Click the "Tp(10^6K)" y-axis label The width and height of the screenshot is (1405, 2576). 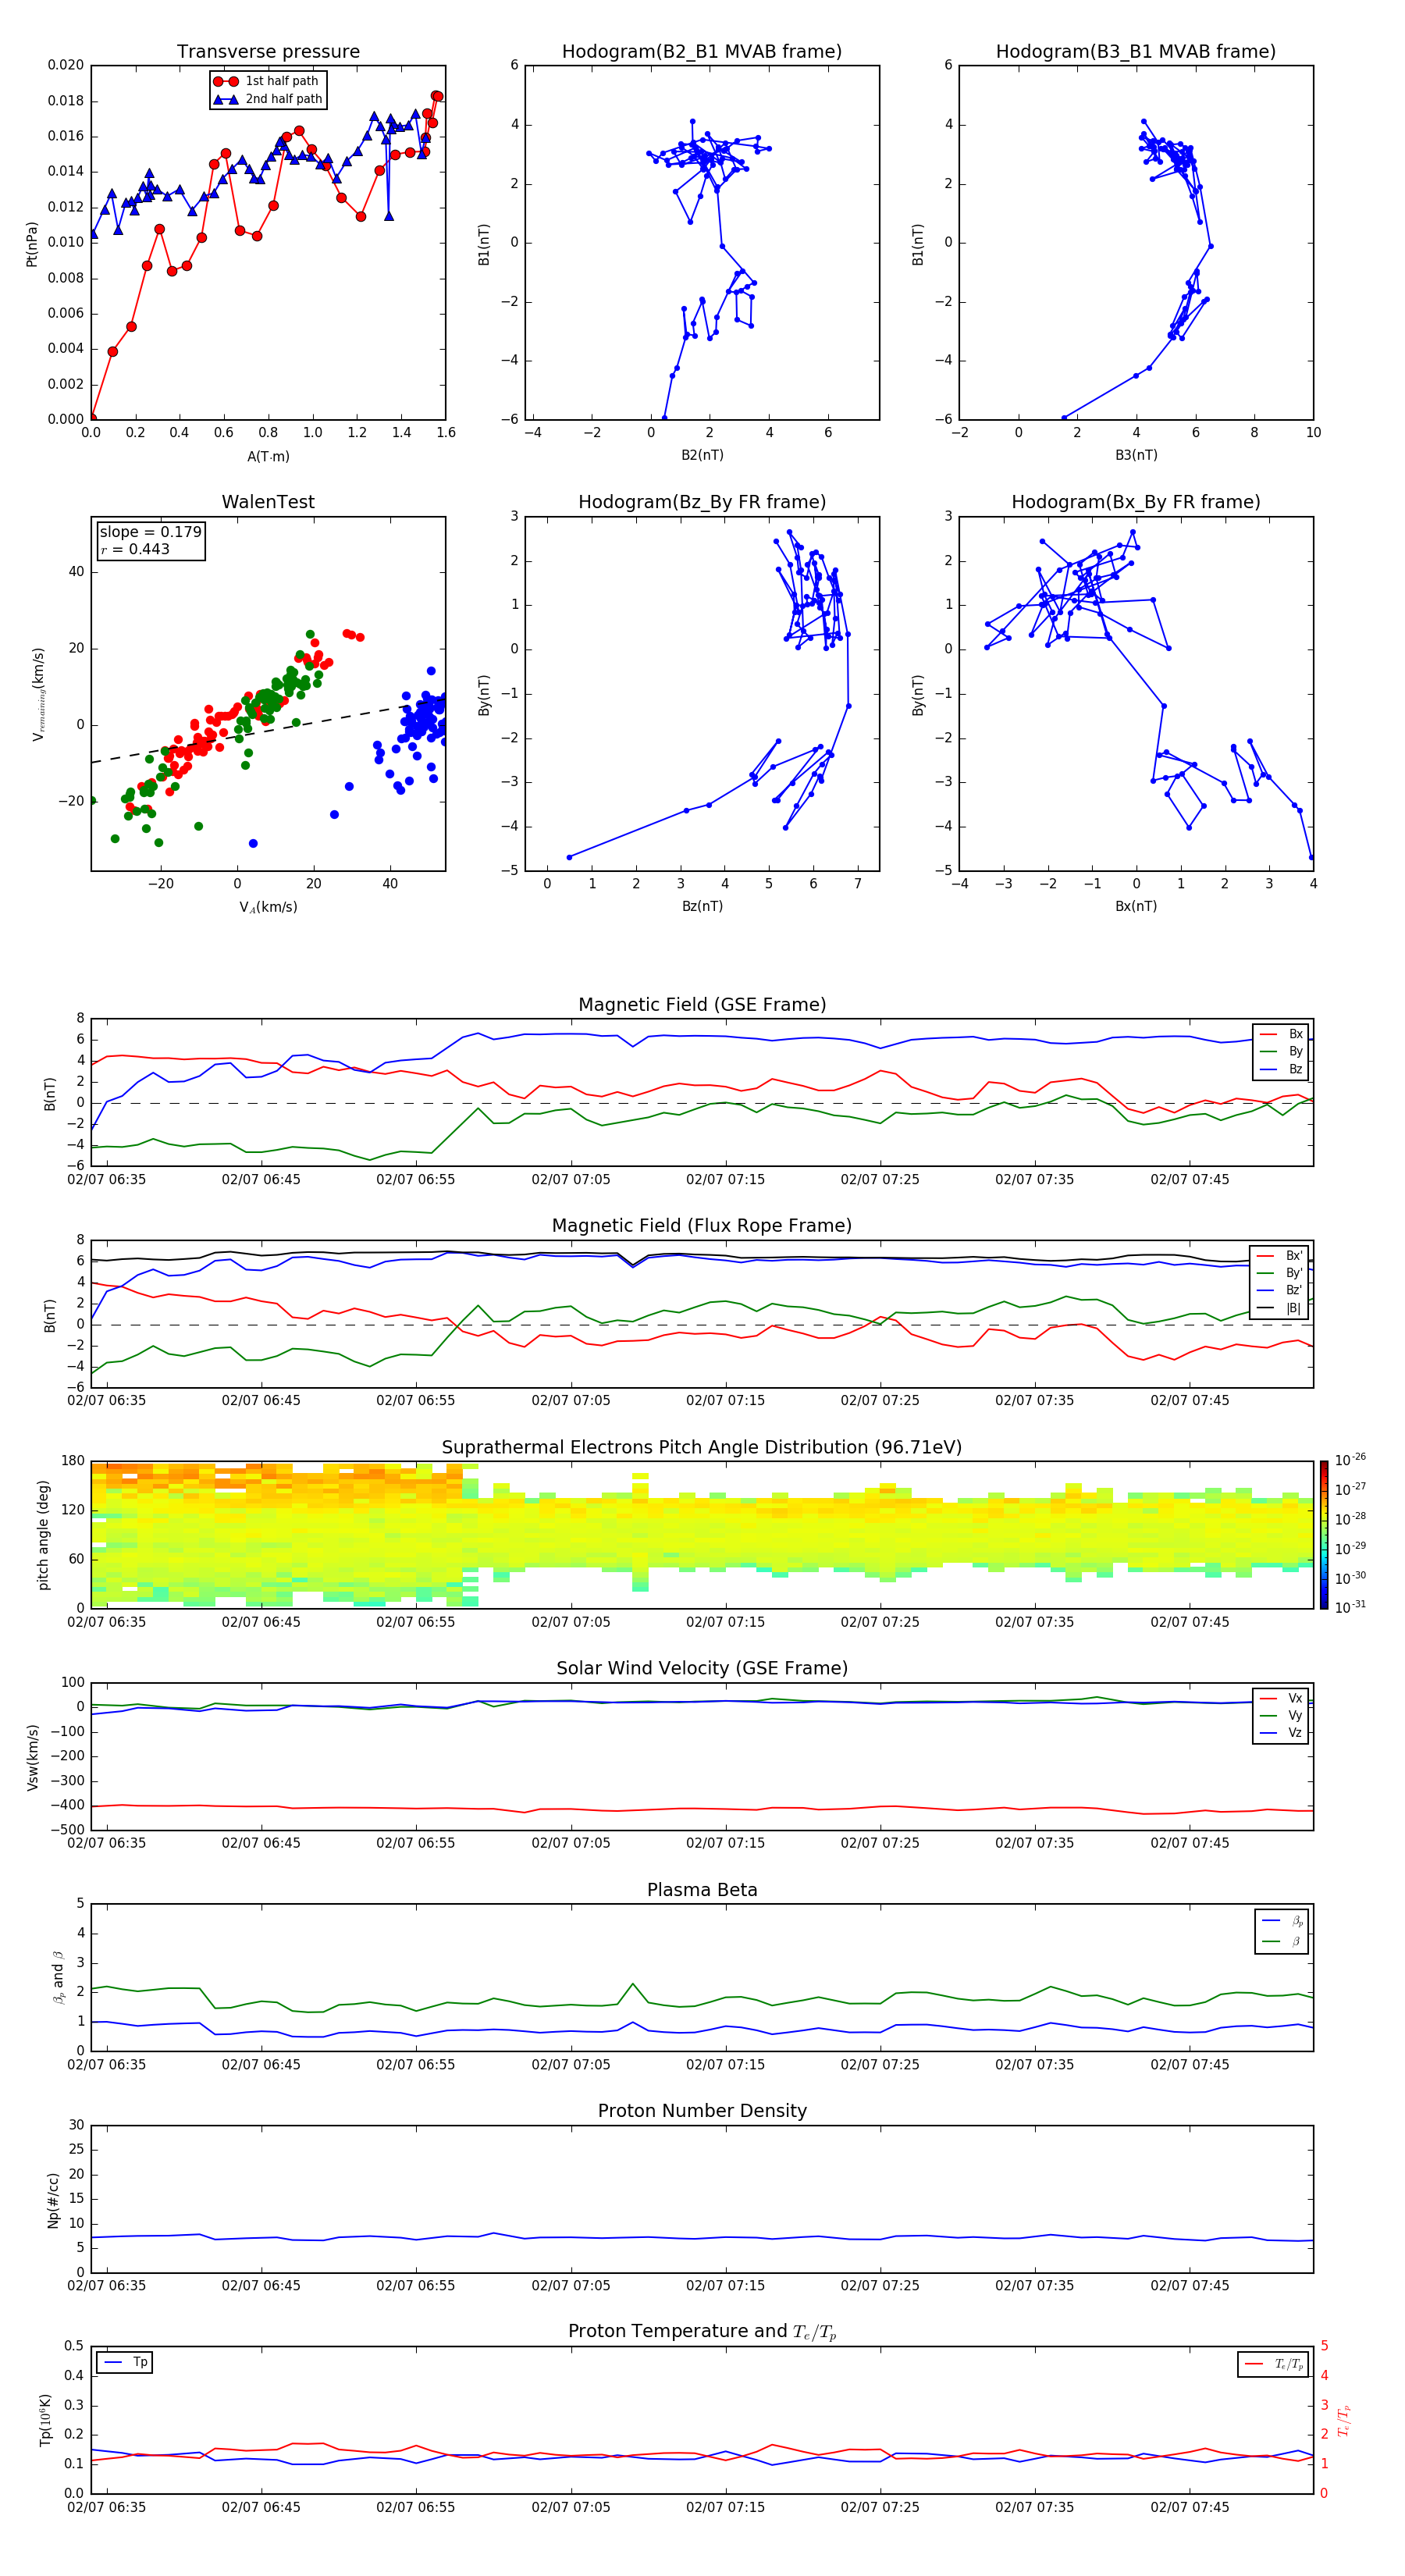(45, 2420)
